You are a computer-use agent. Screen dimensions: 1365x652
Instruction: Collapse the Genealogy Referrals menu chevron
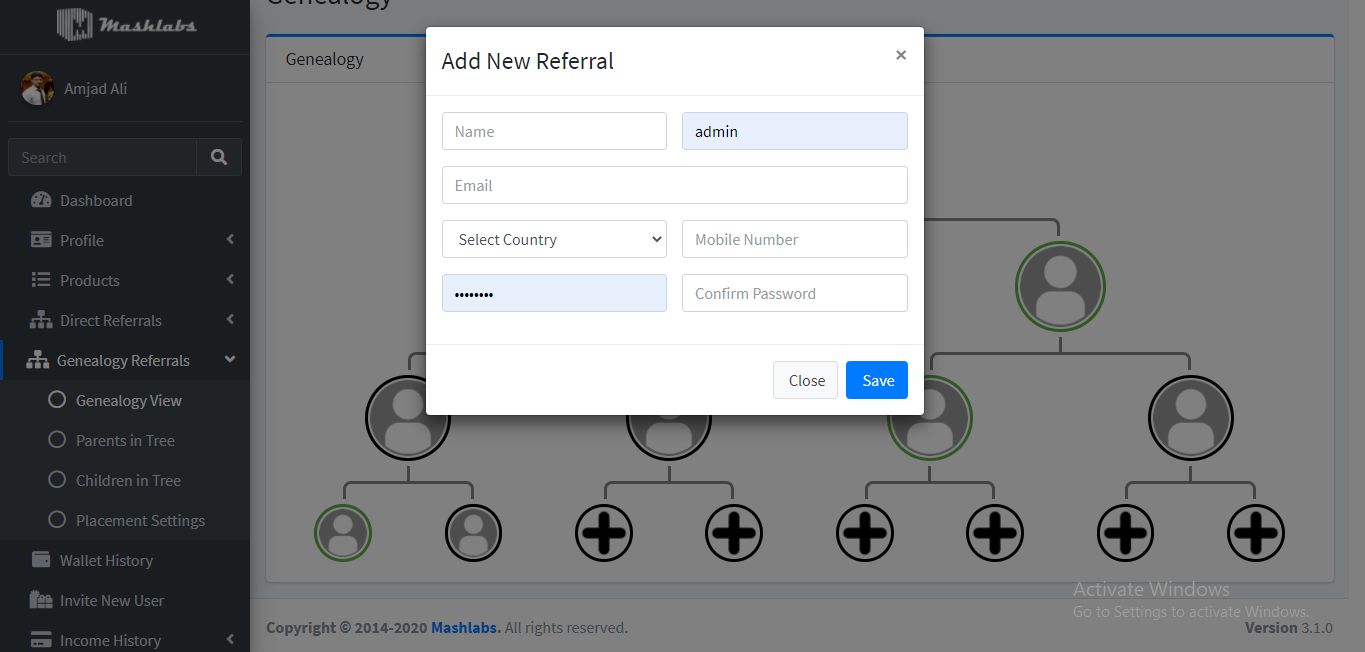click(230, 360)
